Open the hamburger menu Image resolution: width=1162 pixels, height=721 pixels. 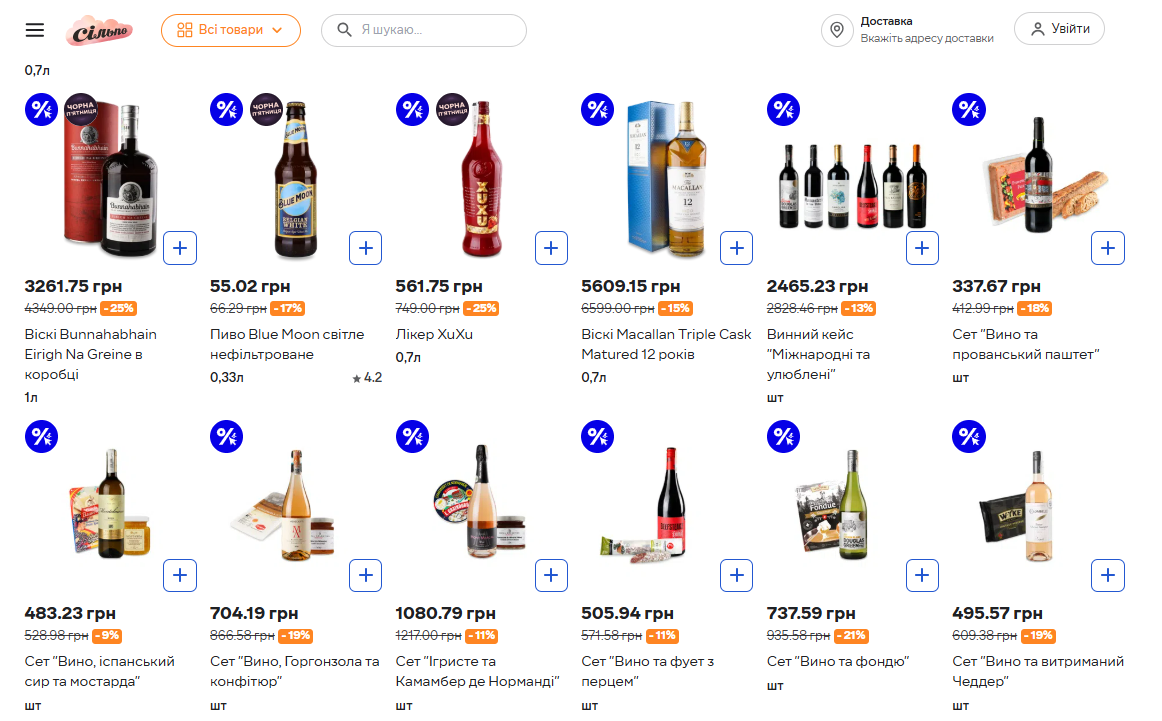tap(35, 30)
